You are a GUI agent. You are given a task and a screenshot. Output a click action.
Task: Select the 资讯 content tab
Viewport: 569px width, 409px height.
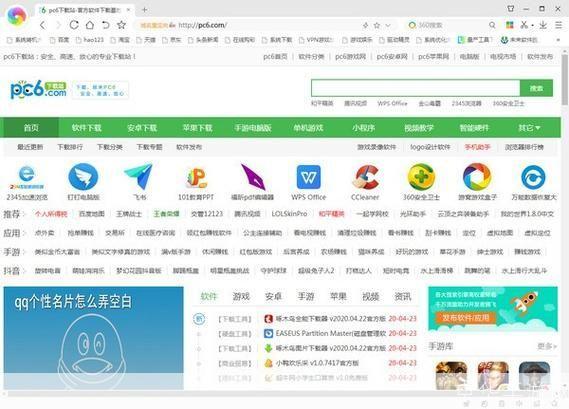[403, 296]
